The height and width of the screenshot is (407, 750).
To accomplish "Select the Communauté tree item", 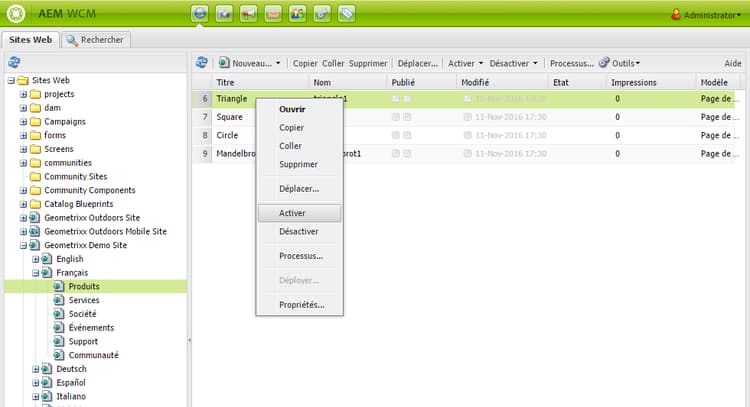I will [93, 355].
